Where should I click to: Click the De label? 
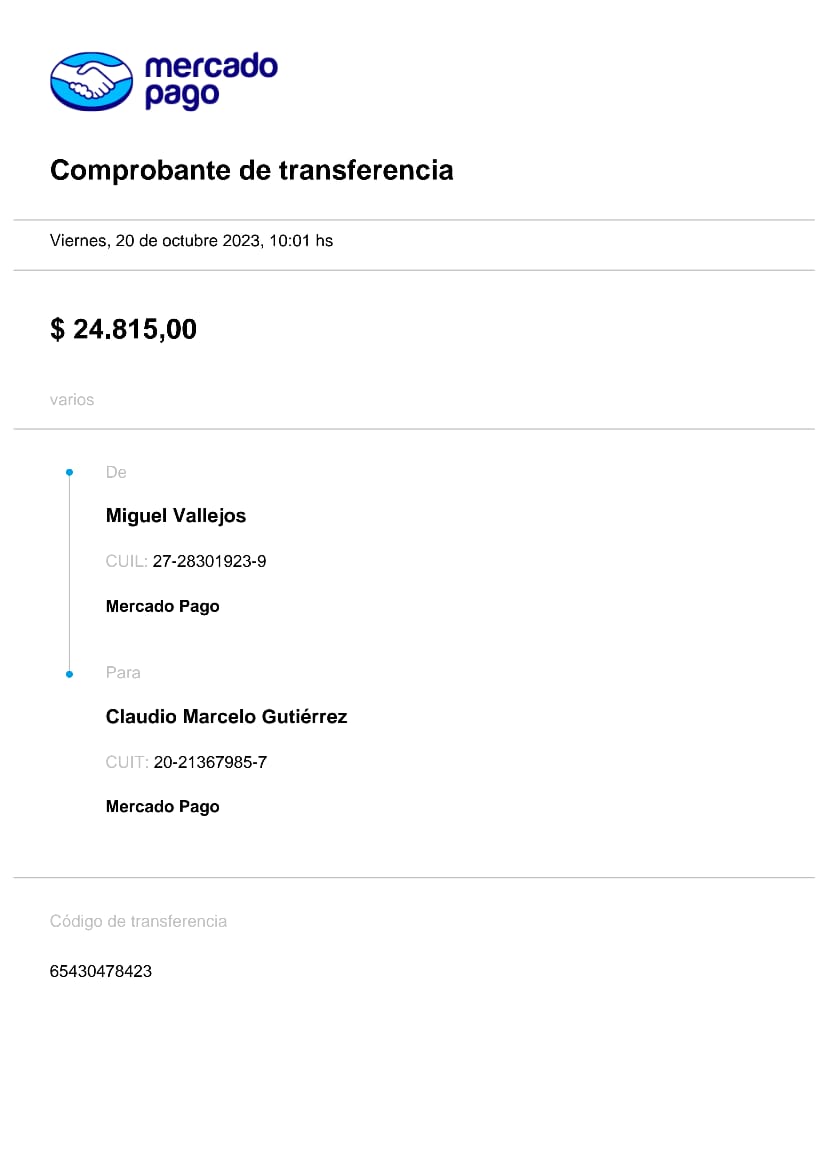[x=116, y=472]
